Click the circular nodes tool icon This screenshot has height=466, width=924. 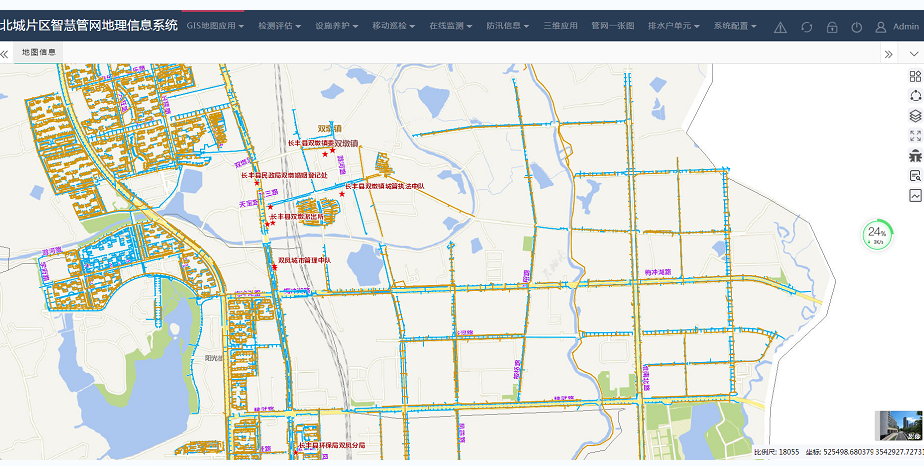point(914,96)
